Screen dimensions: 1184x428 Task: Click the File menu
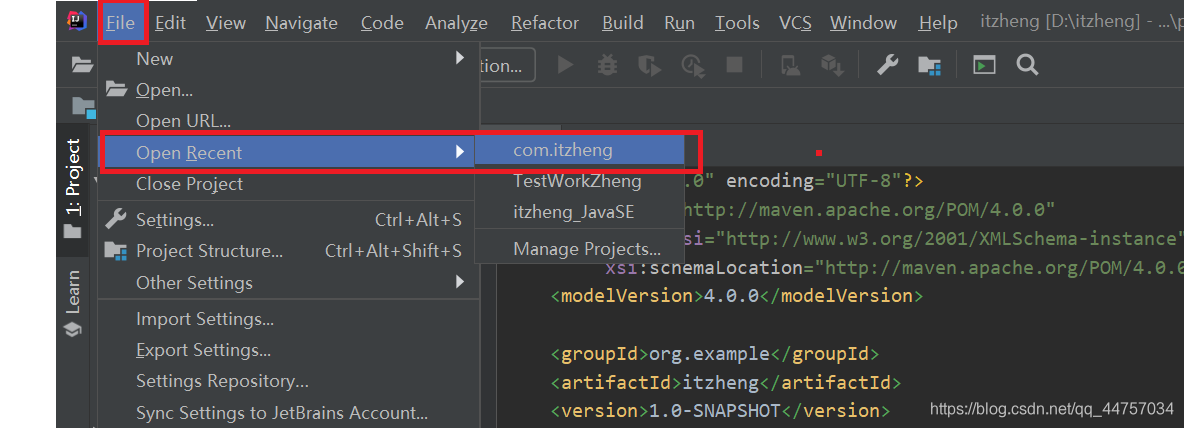(x=122, y=23)
